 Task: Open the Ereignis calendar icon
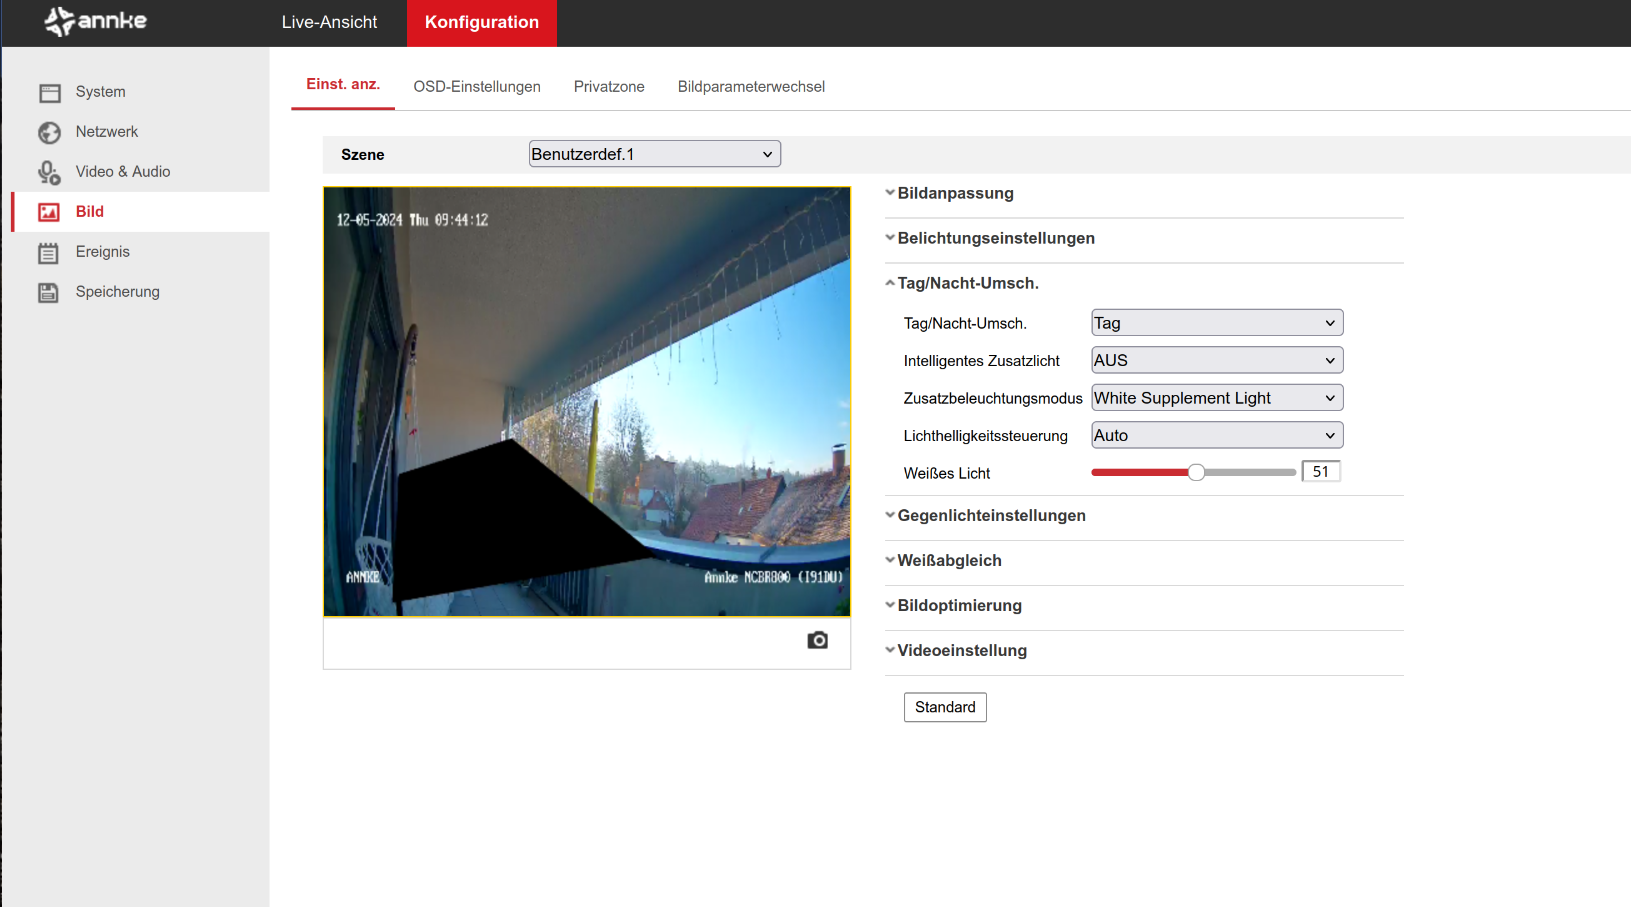(49, 253)
